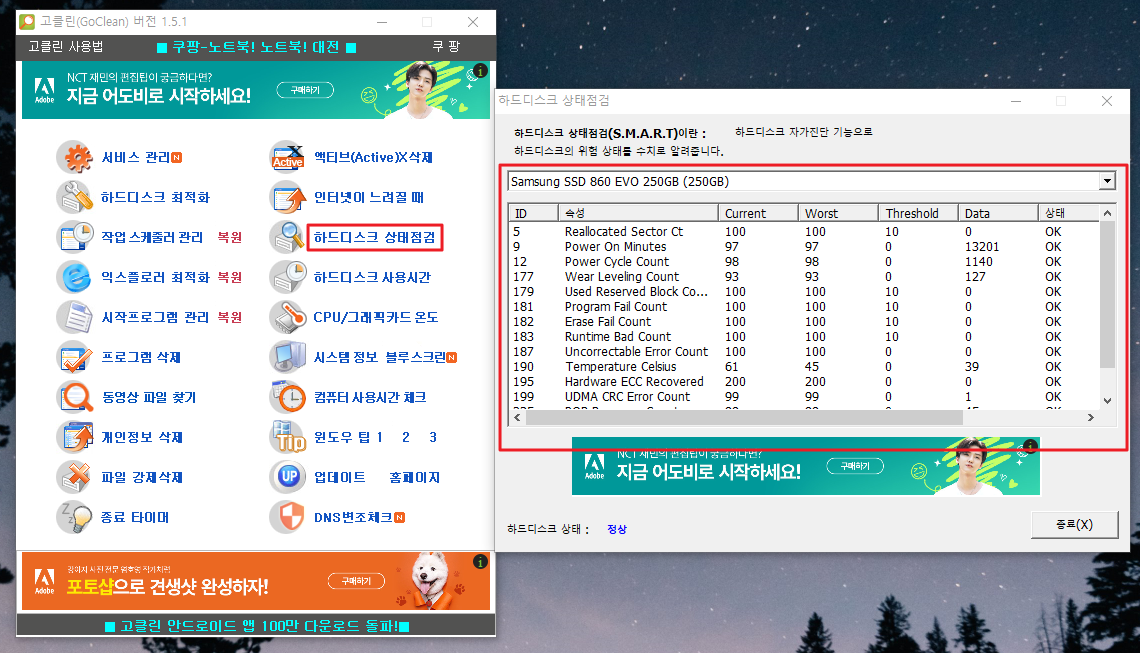Open 윈도우 팁 number 2 link
1140x653 pixels.
click(406, 437)
